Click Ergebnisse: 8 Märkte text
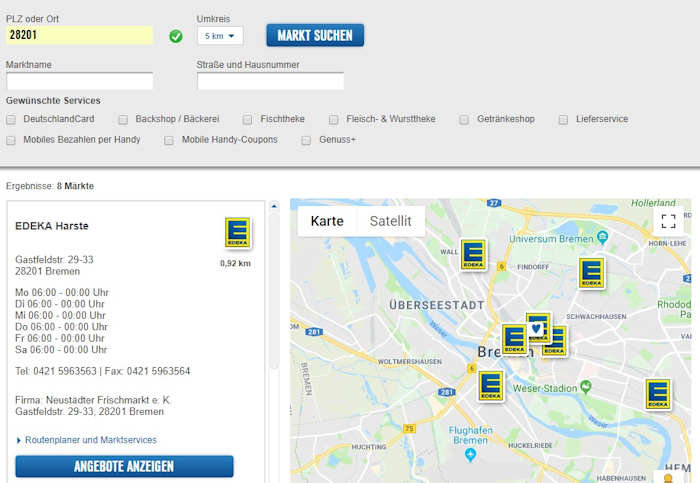Viewport: 700px width, 483px height. tap(50, 186)
